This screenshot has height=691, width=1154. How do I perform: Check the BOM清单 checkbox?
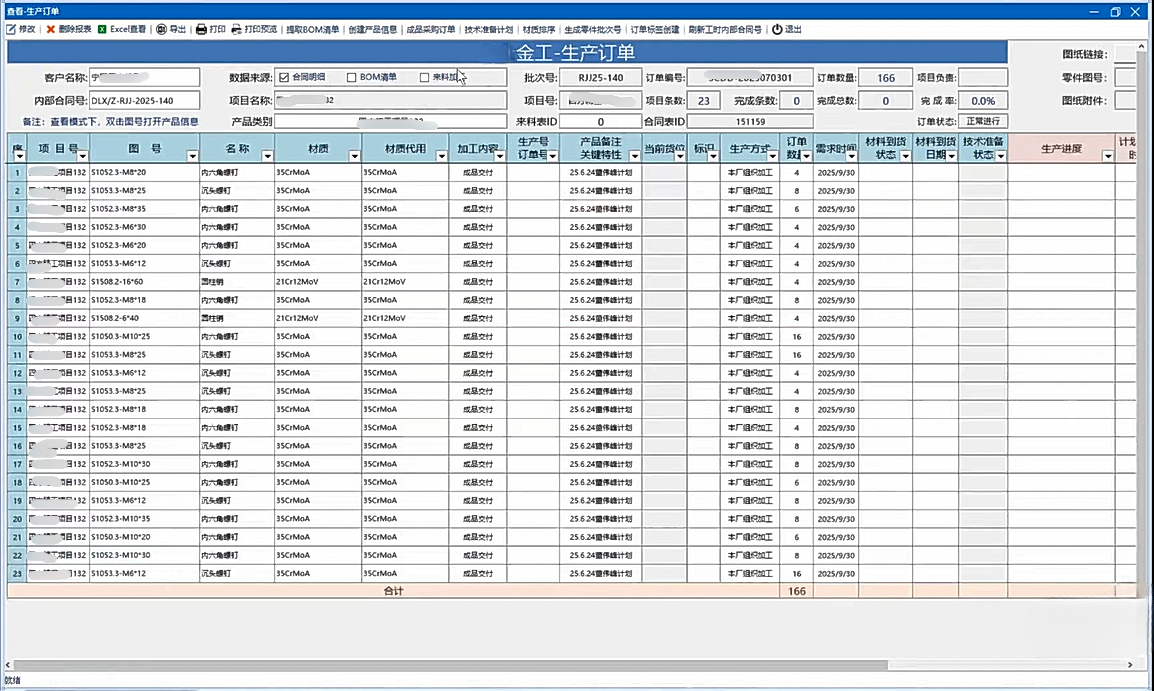352,77
